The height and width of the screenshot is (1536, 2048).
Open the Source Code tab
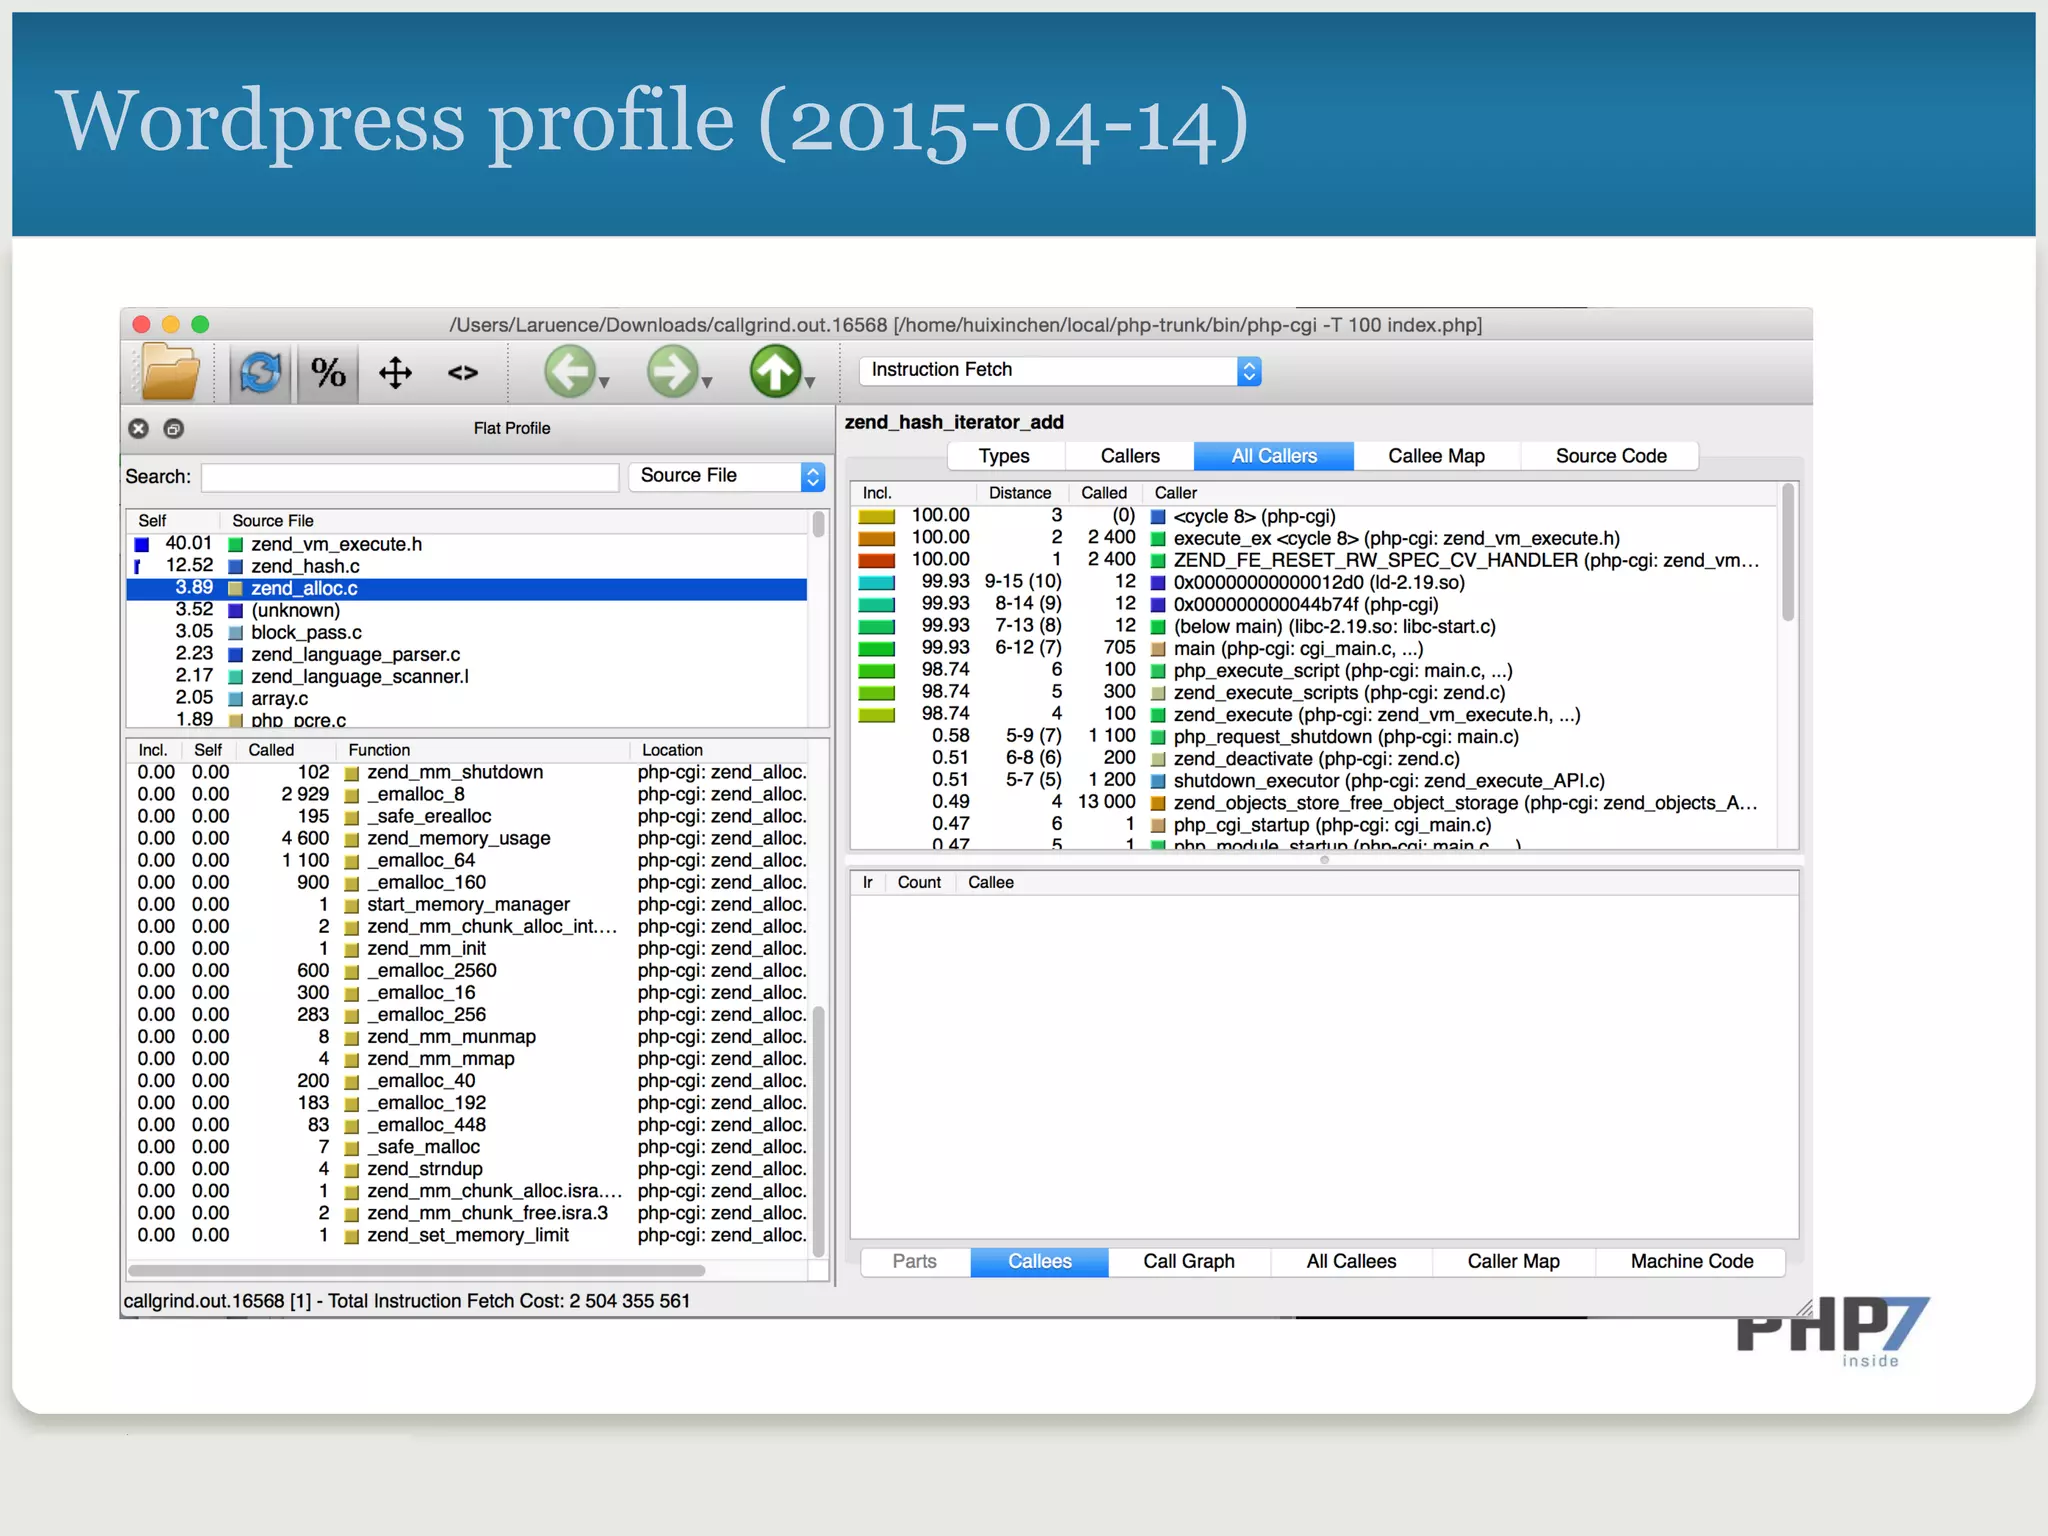pos(1611,456)
